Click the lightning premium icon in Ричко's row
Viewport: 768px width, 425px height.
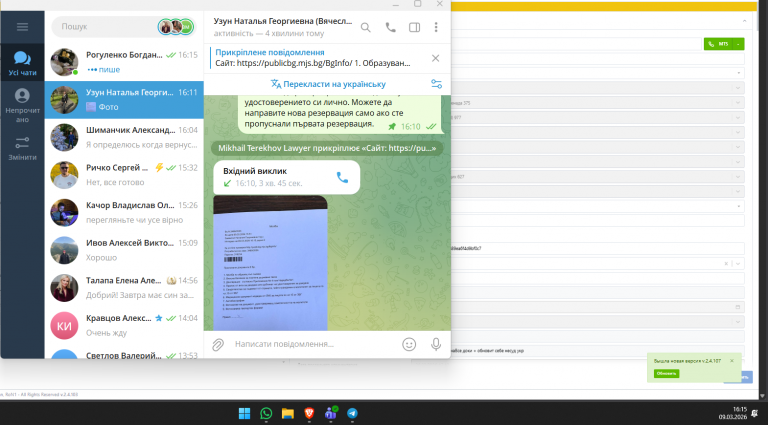159,167
